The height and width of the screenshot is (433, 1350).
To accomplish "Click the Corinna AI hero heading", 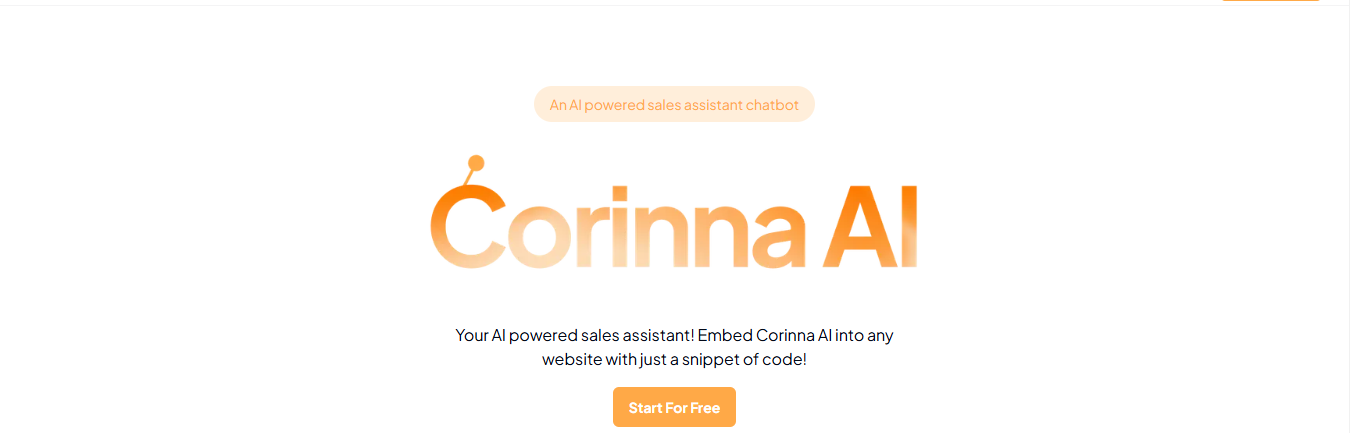I will 674,213.
